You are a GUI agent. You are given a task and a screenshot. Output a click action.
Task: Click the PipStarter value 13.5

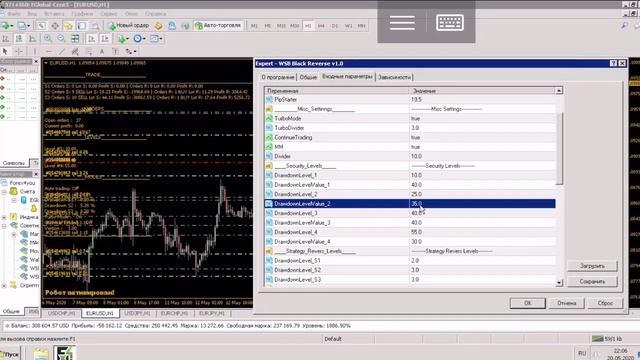(x=482, y=100)
